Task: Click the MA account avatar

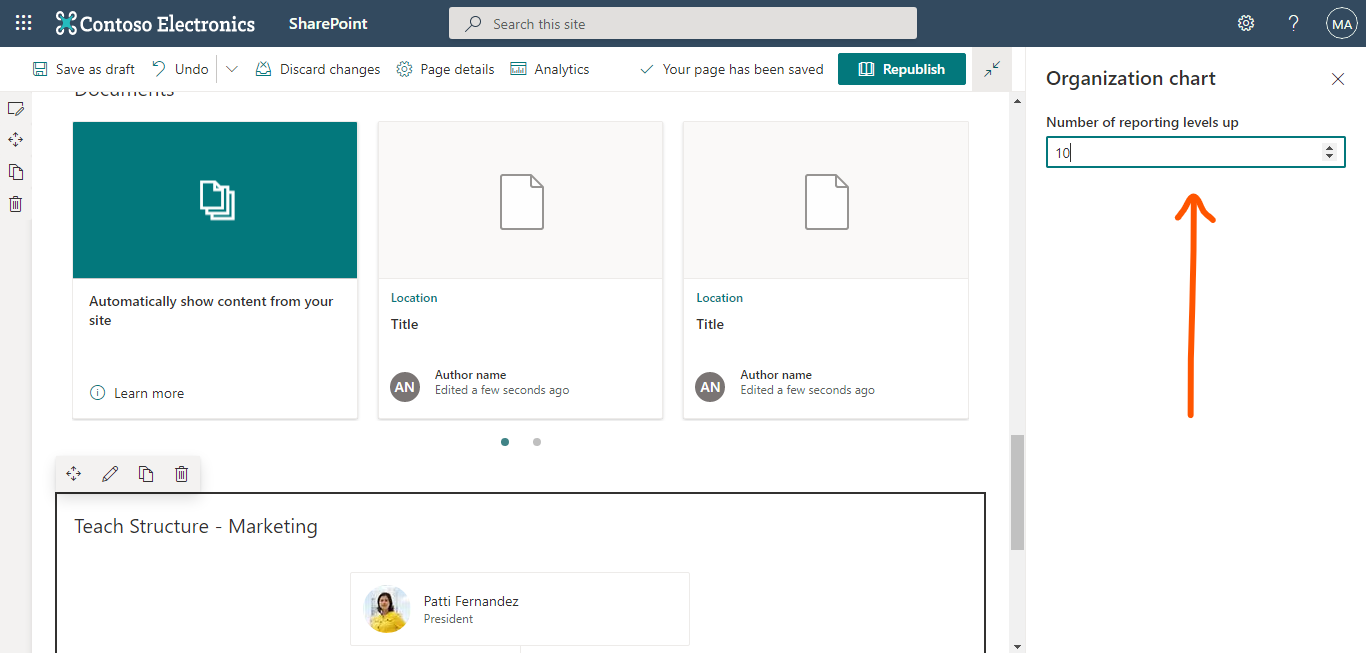Action: pyautogui.click(x=1341, y=22)
